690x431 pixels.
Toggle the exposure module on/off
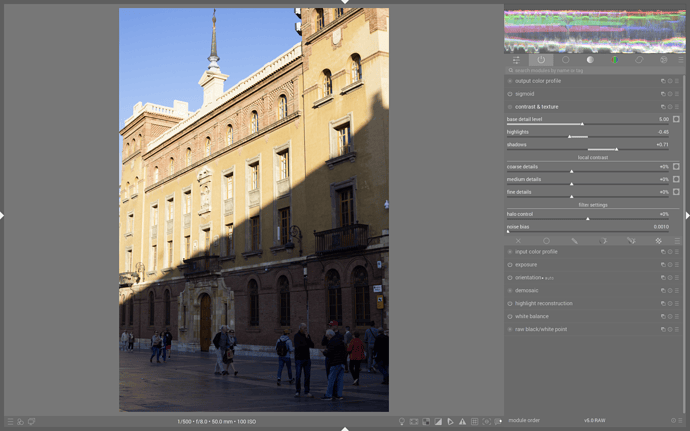click(x=510, y=265)
